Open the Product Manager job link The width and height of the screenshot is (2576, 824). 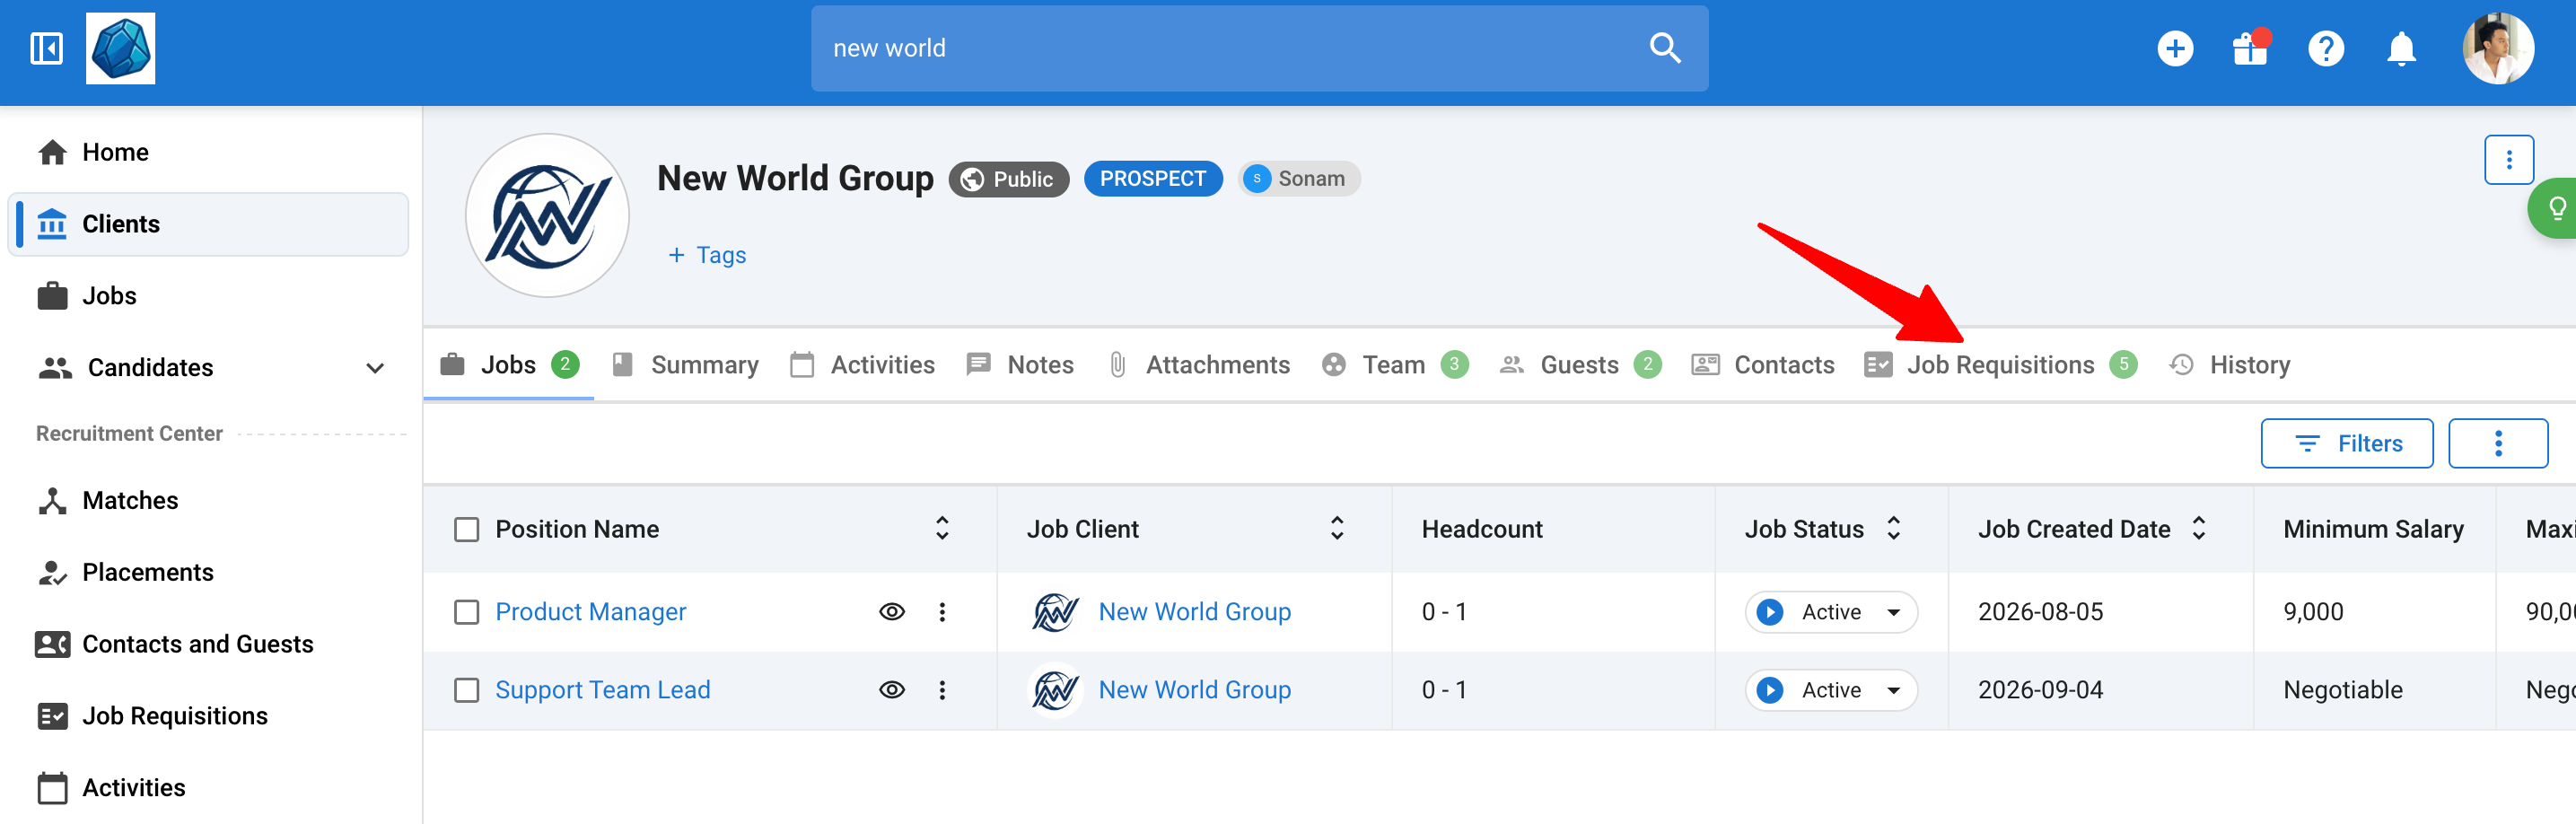click(590, 612)
